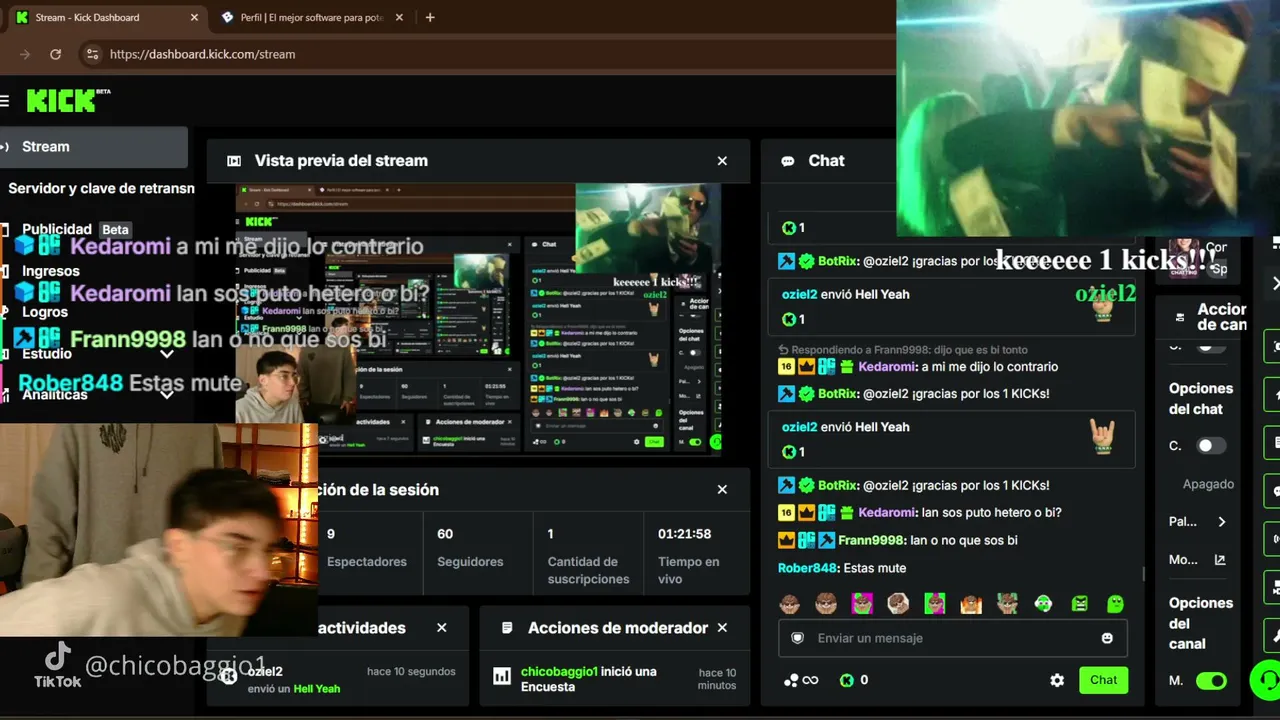Screen dimensions: 1280x720
Task: Click the Cantidad de suscripciones stat
Action: [588, 557]
